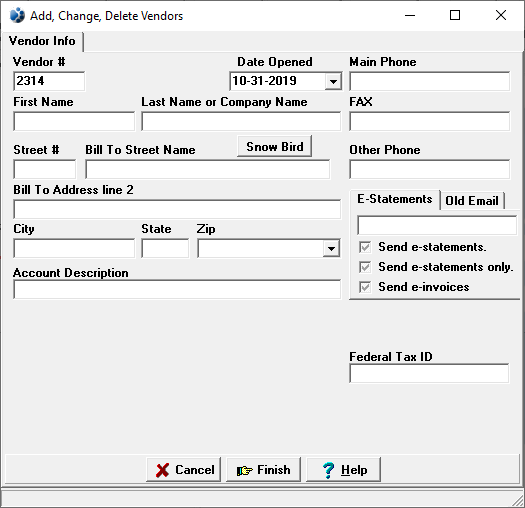This screenshot has height=508, width=525.
Task: Click the Federal Tax ID field
Action: tap(429, 373)
